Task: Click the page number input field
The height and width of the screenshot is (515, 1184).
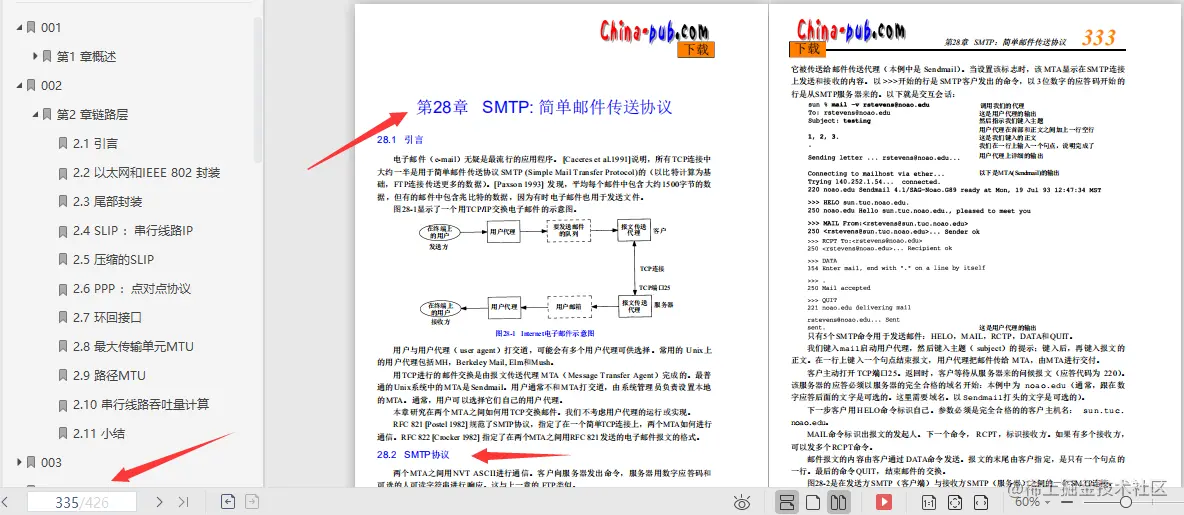Action: pyautogui.click(x=82, y=502)
